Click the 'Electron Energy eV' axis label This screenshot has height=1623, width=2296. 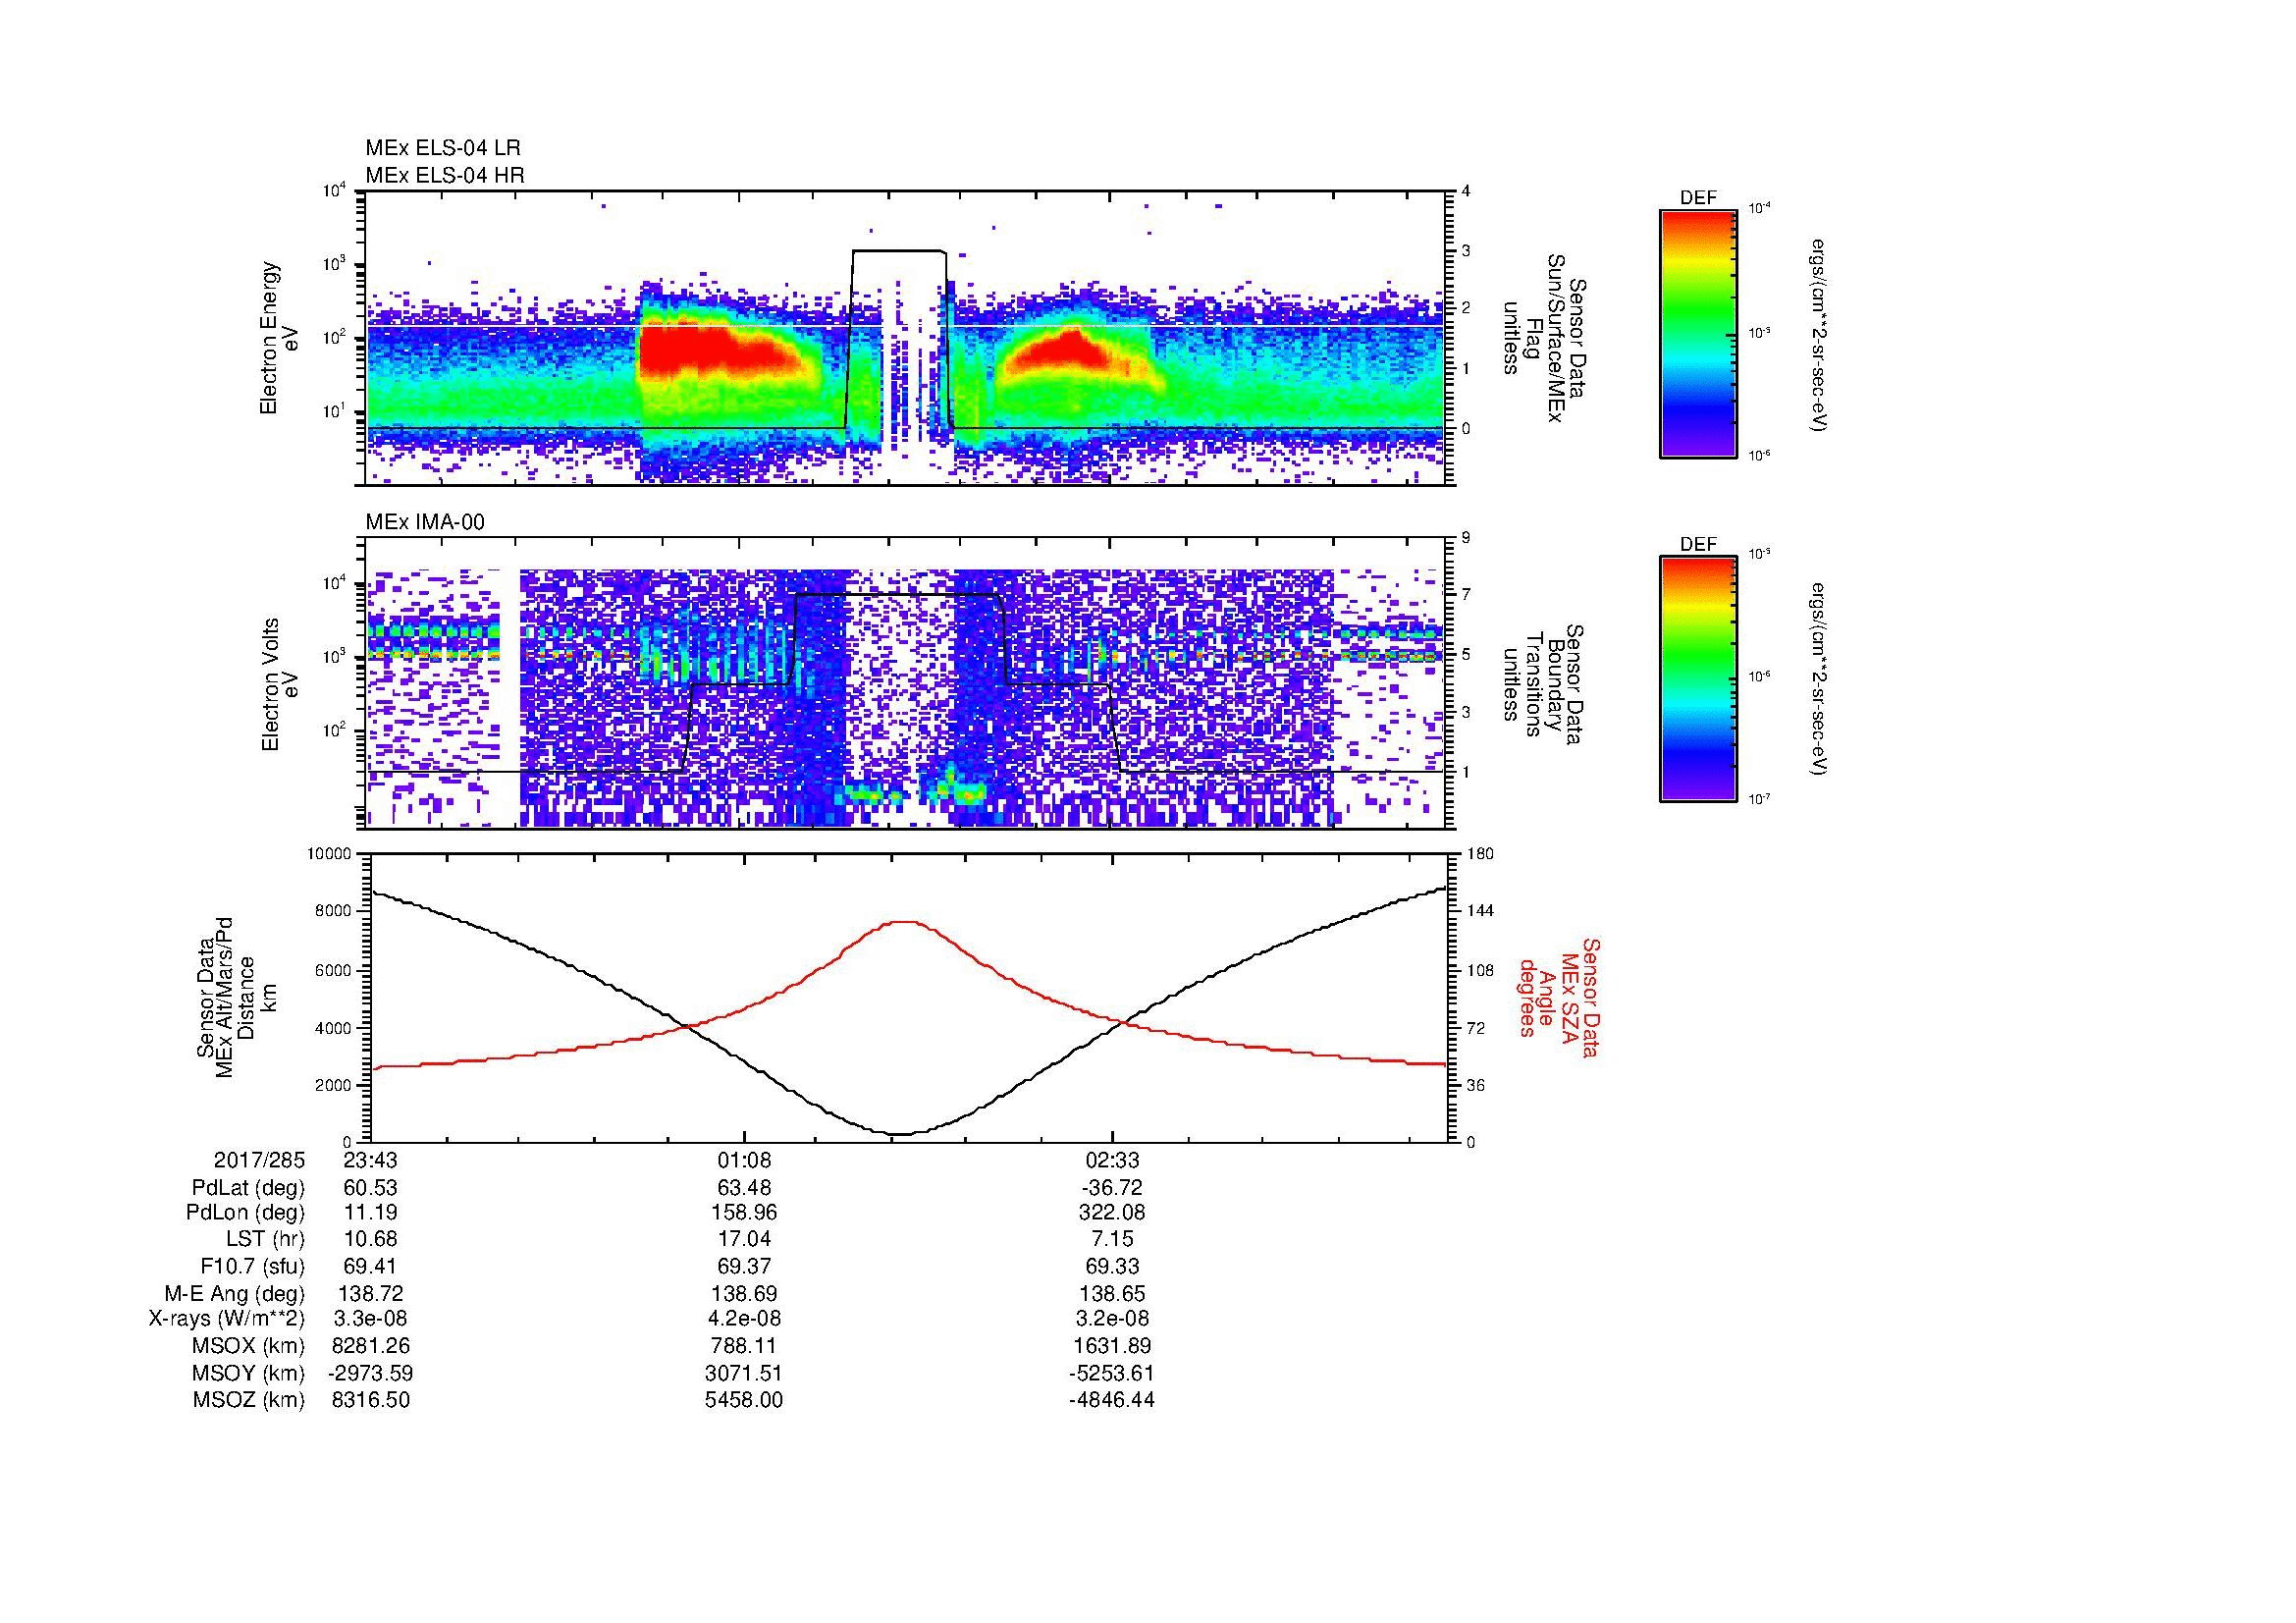click(x=280, y=338)
